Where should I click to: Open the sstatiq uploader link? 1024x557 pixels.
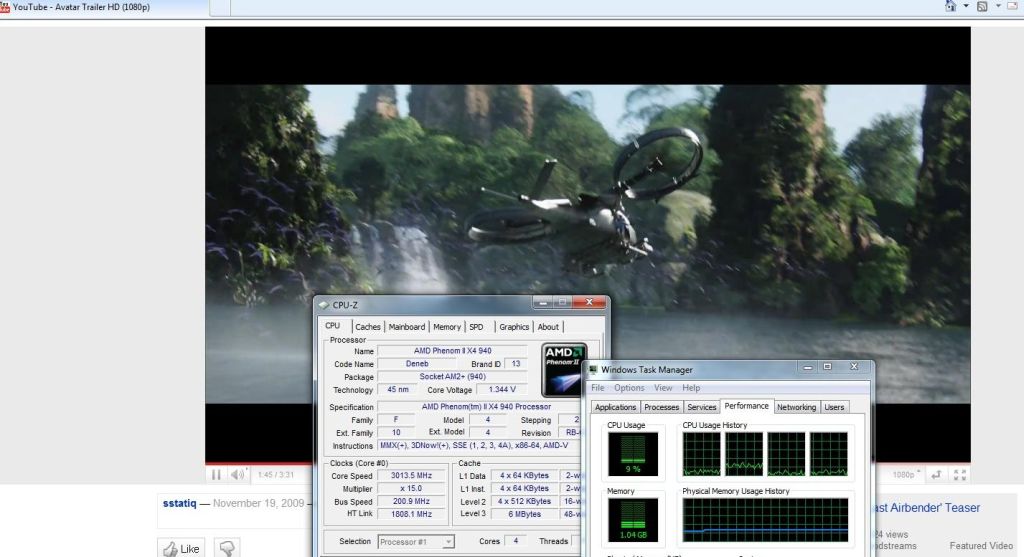tap(180, 503)
